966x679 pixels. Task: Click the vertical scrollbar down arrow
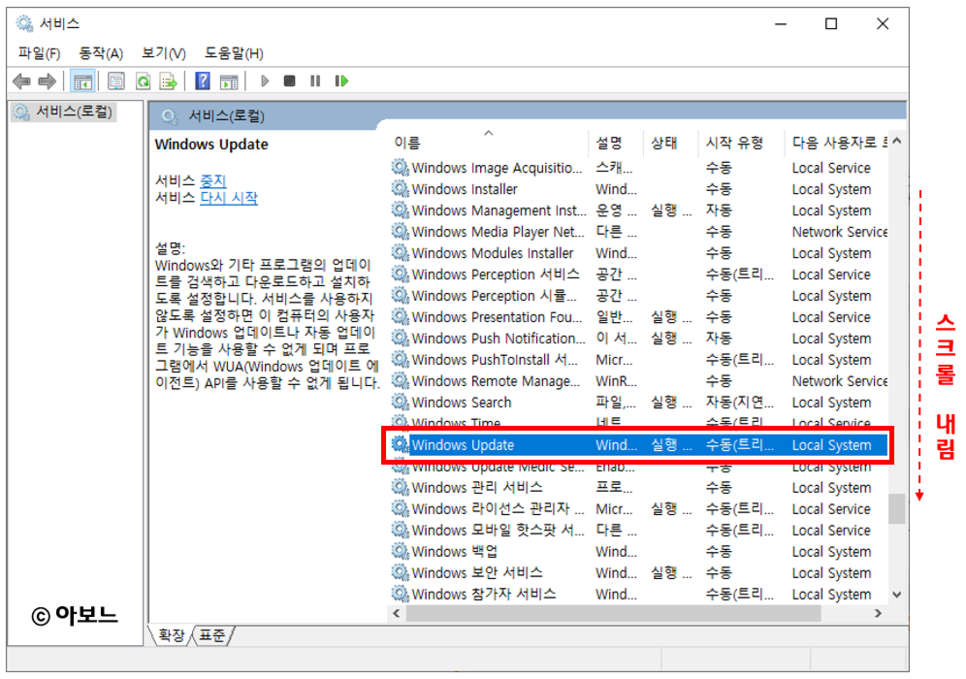click(897, 595)
